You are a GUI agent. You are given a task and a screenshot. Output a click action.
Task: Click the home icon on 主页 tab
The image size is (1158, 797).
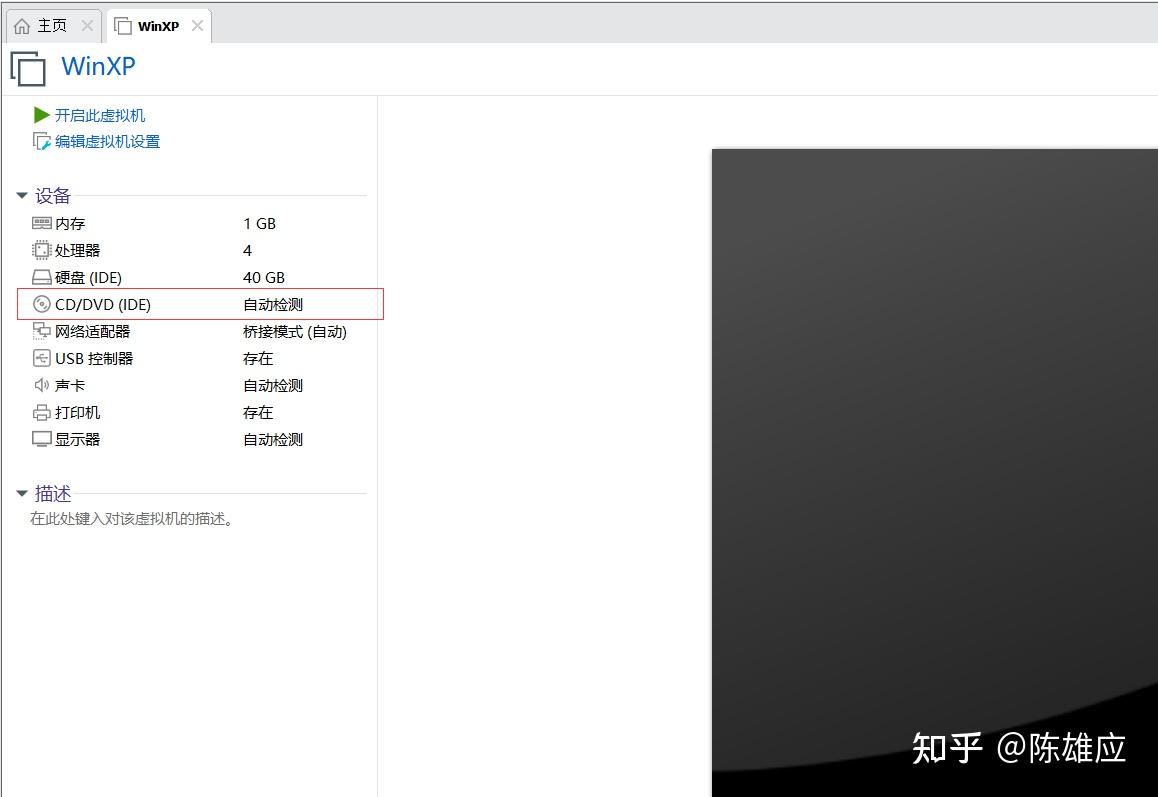[22, 24]
